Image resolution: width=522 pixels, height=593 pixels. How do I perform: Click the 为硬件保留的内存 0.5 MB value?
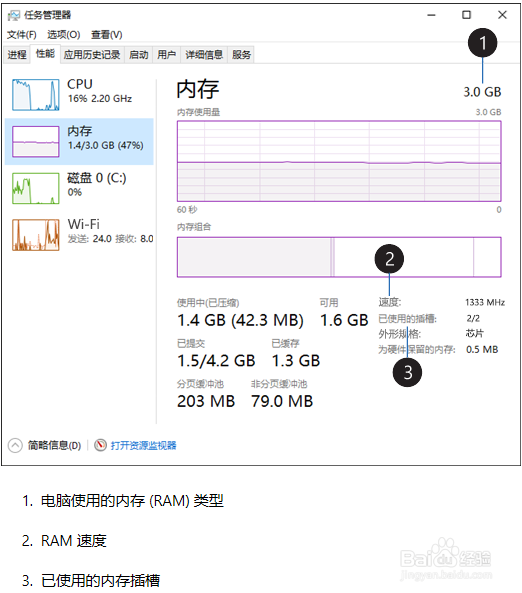click(x=482, y=349)
